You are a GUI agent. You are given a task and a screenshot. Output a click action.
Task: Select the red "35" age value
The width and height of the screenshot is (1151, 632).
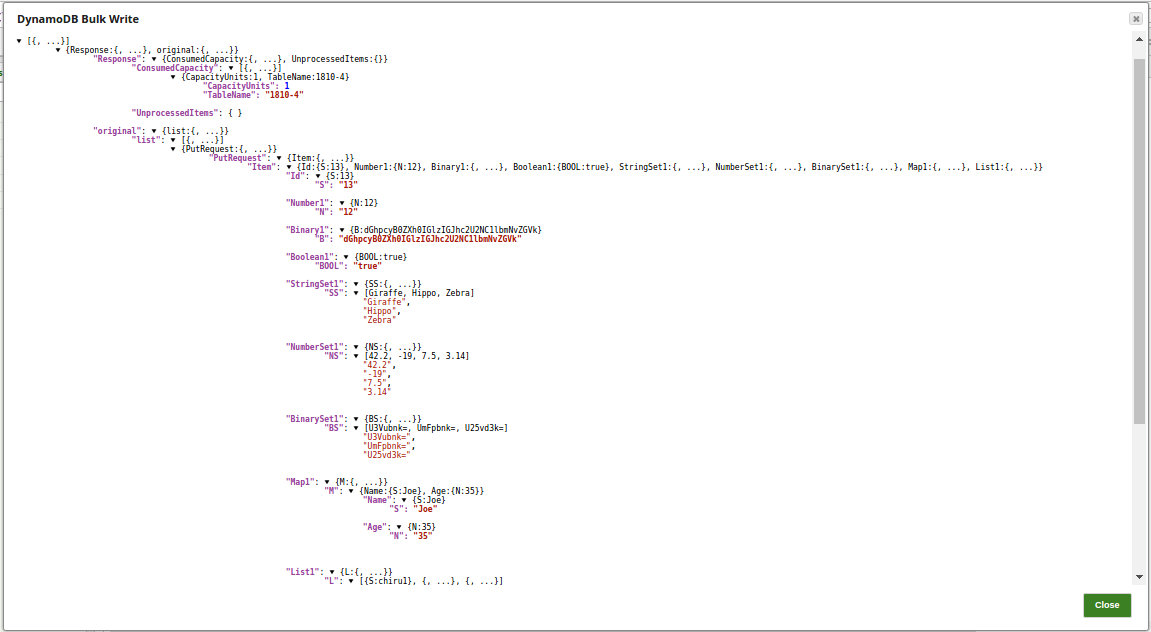click(x=421, y=536)
